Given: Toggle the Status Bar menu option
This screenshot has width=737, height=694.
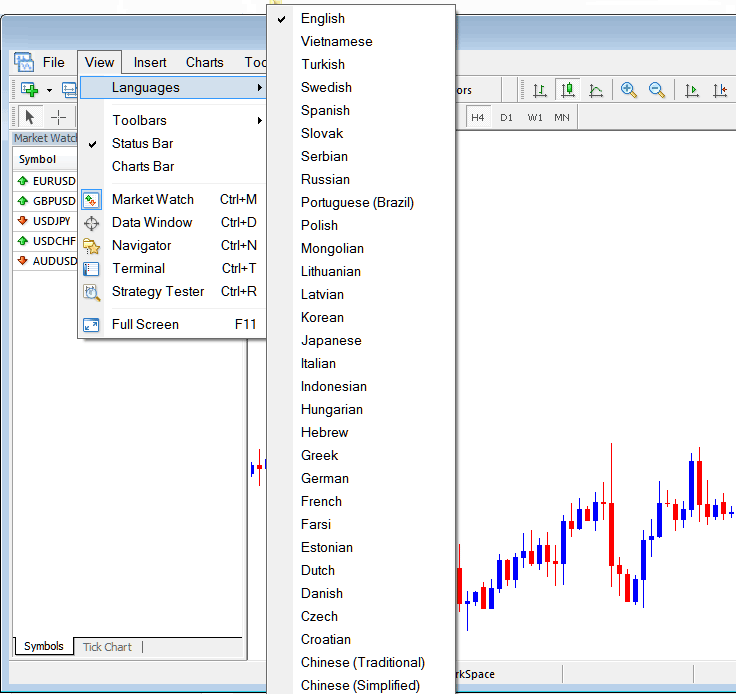Looking at the screenshot, I should tap(143, 143).
